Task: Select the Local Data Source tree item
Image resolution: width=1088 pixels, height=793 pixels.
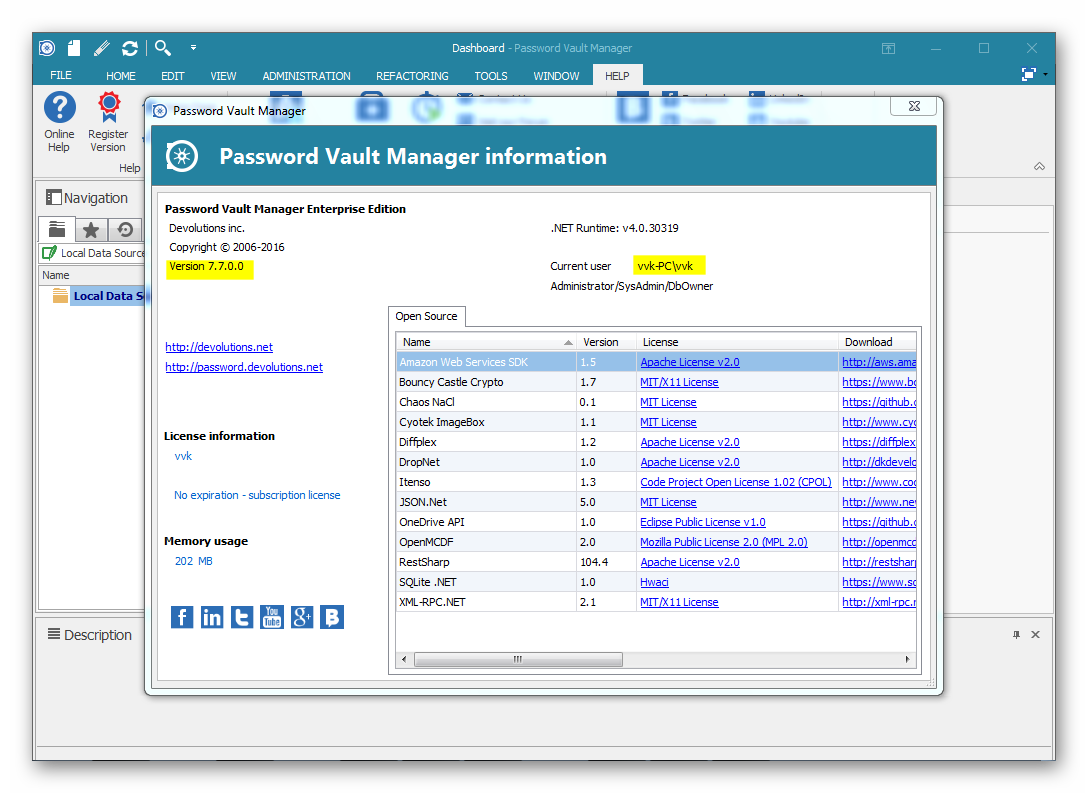Action: (108, 296)
